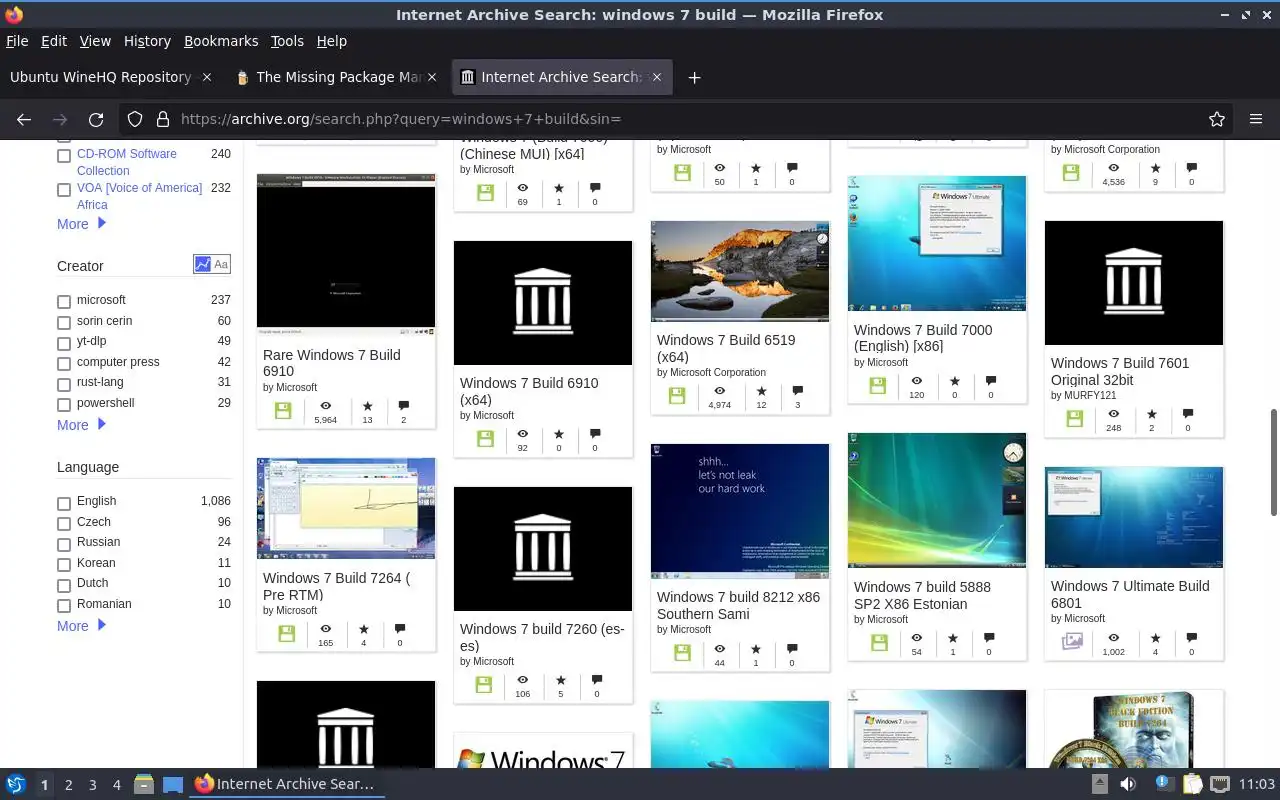The height and width of the screenshot is (800, 1280).
Task: Open the tracking protection shield icon
Action: 135,119
